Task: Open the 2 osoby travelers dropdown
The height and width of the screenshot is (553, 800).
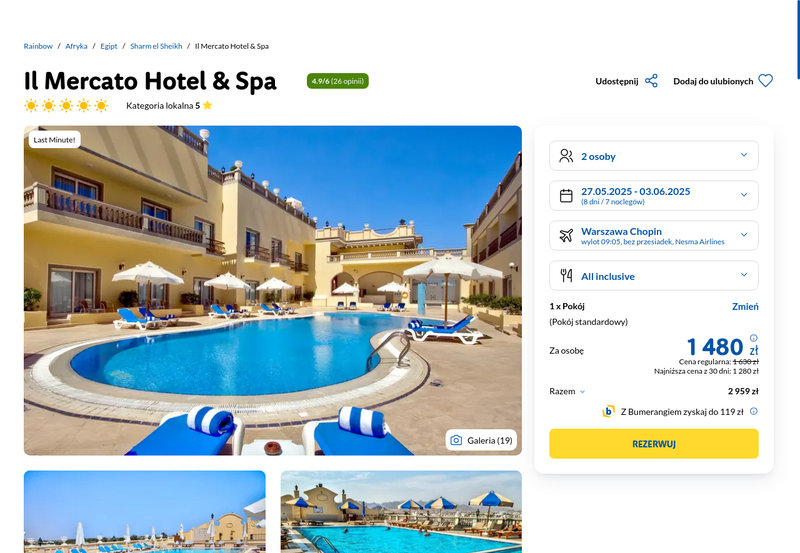Action: pyautogui.click(x=654, y=156)
